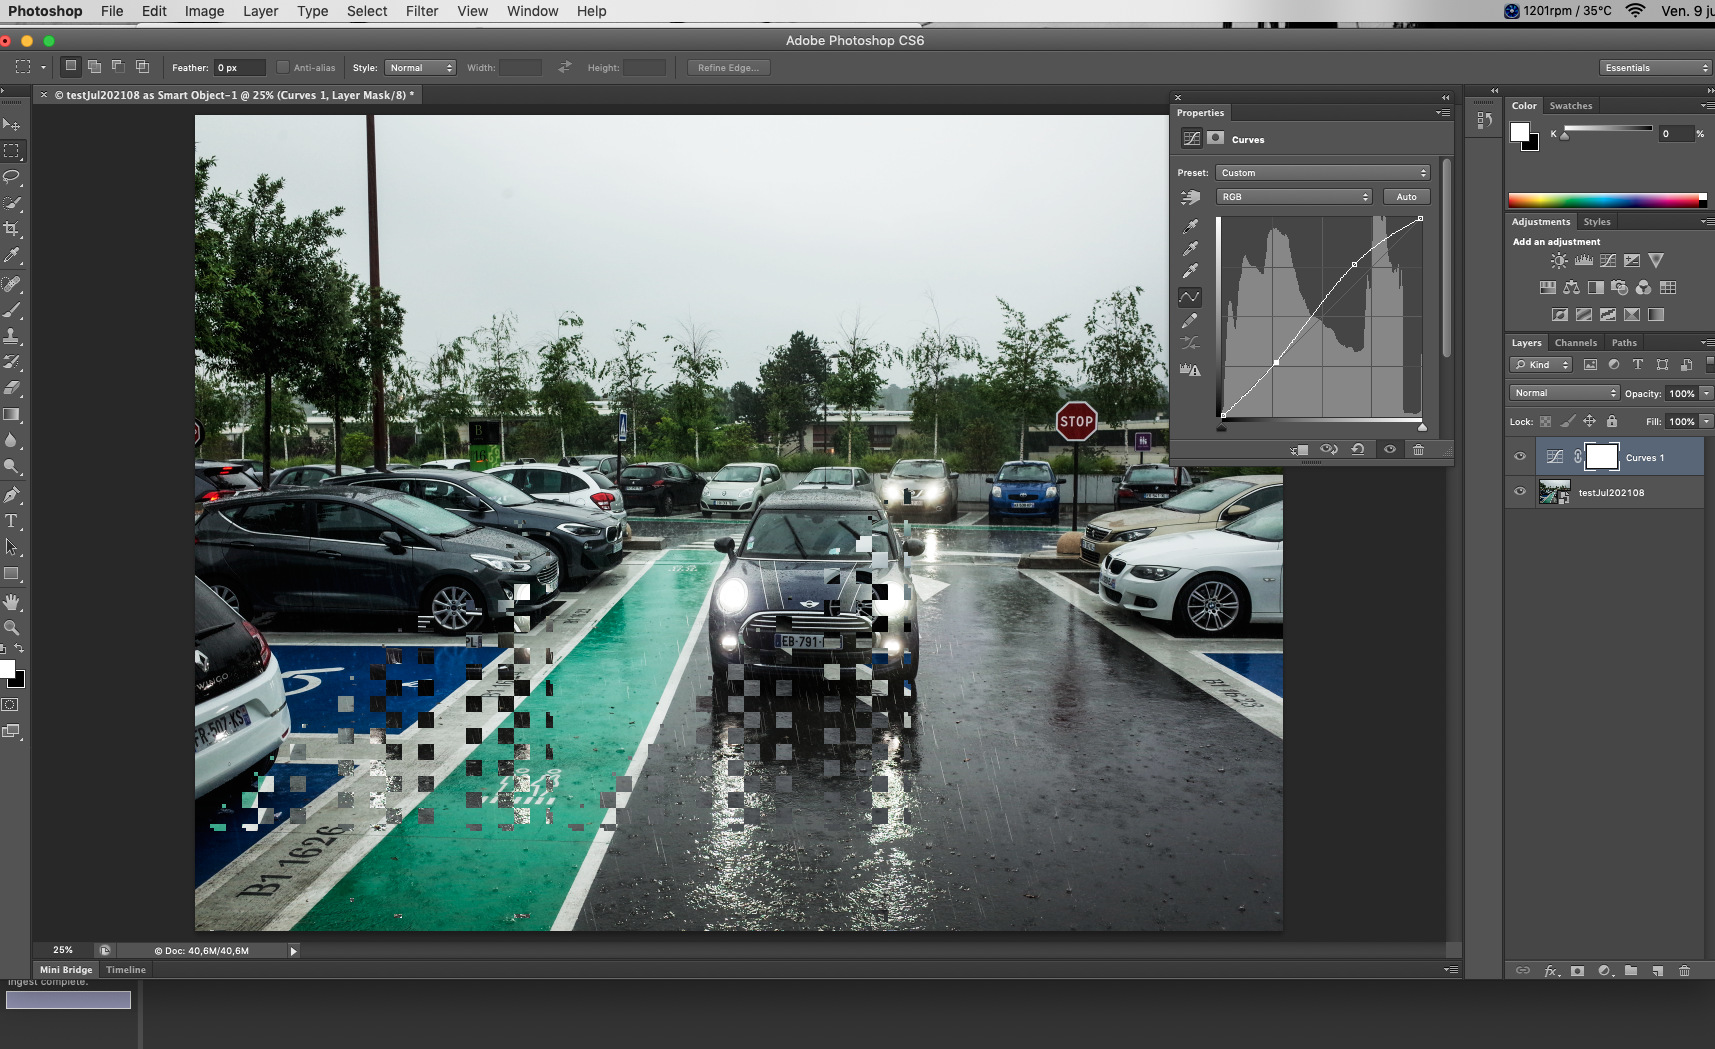
Task: Add a Black & White adjustment layer
Action: (1596, 288)
